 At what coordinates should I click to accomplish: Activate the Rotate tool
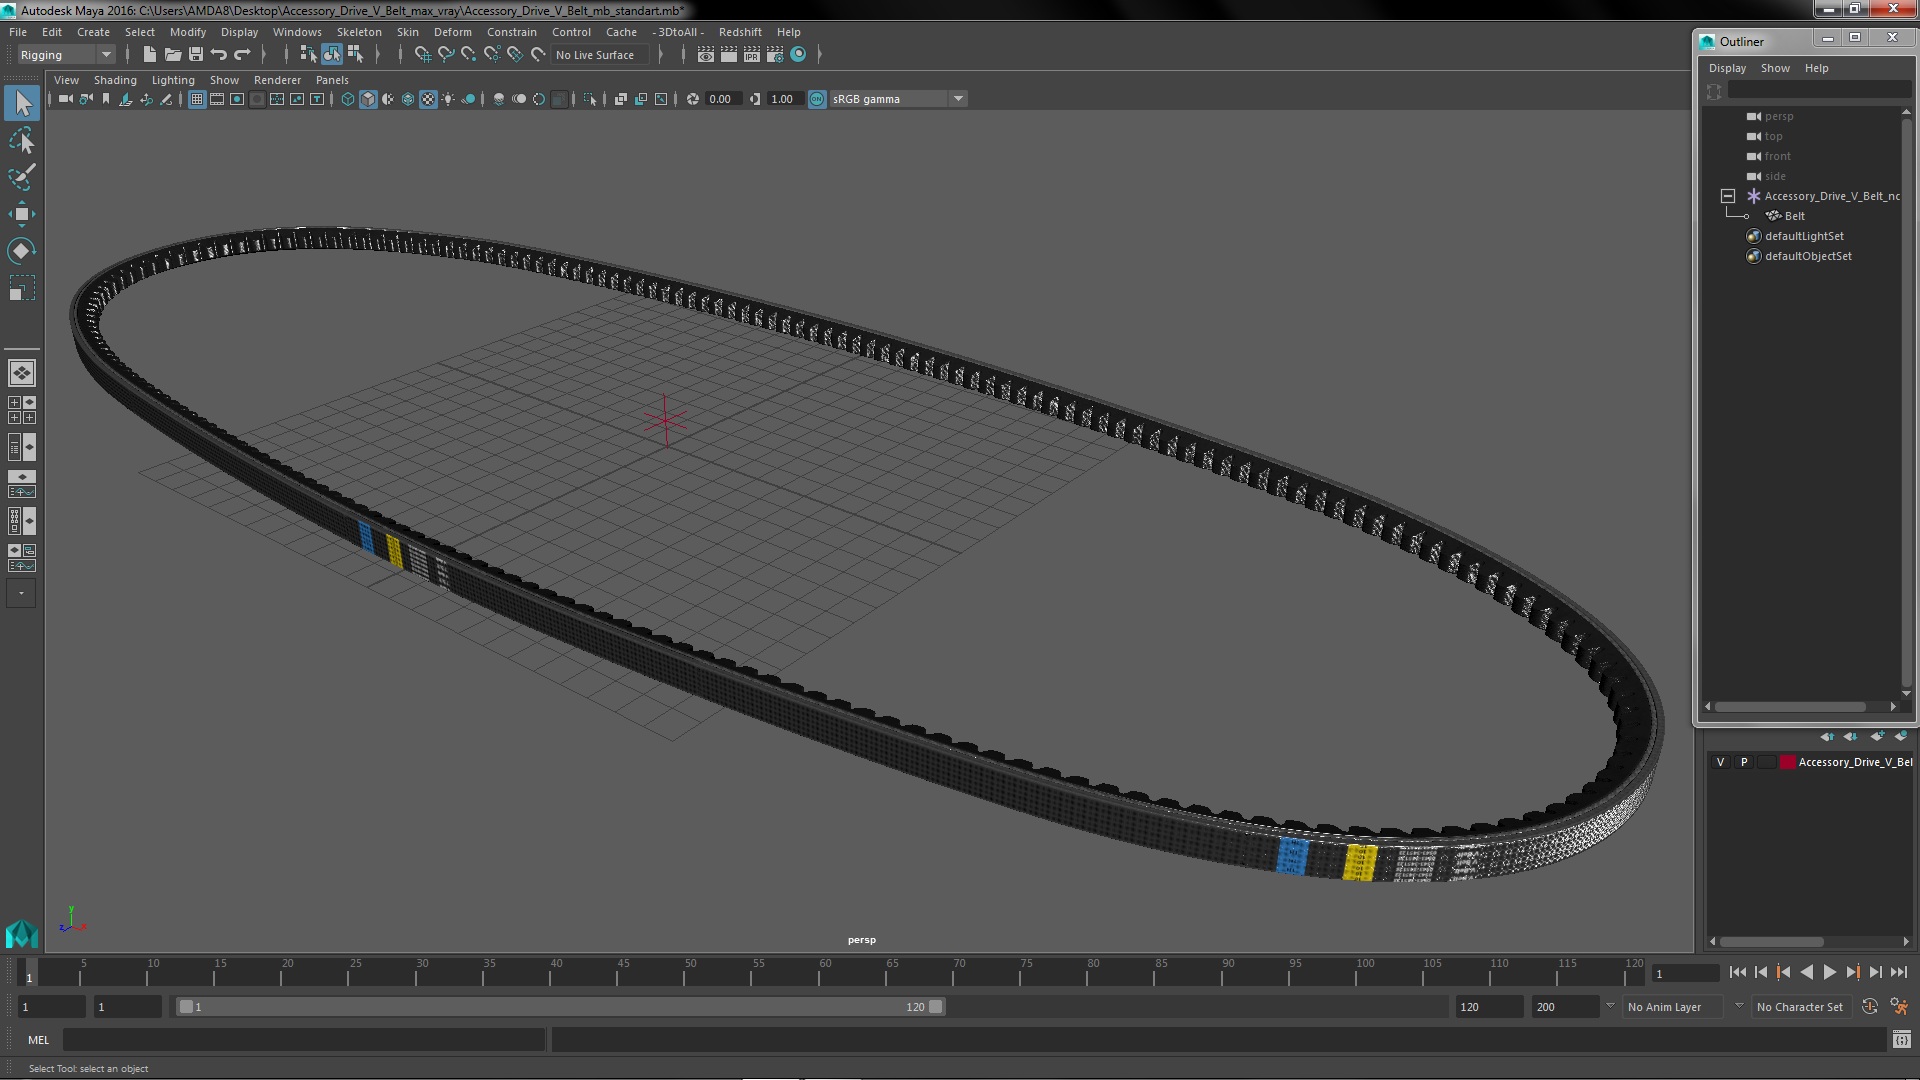[x=21, y=251]
